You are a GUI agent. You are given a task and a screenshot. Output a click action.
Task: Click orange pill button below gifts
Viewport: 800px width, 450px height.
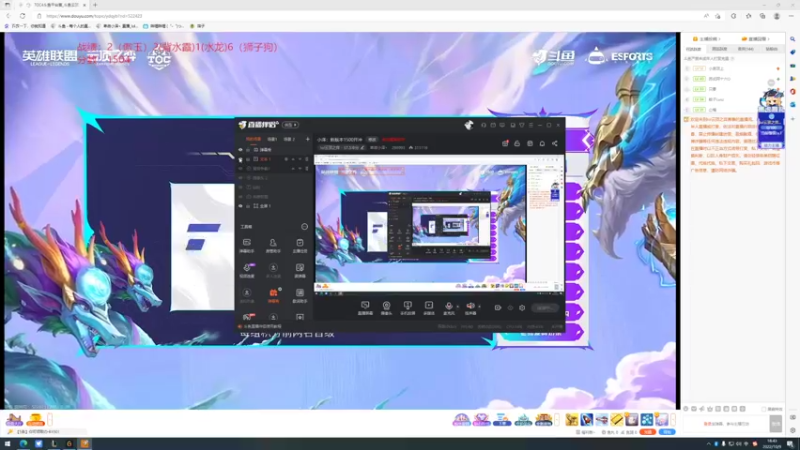648,432
